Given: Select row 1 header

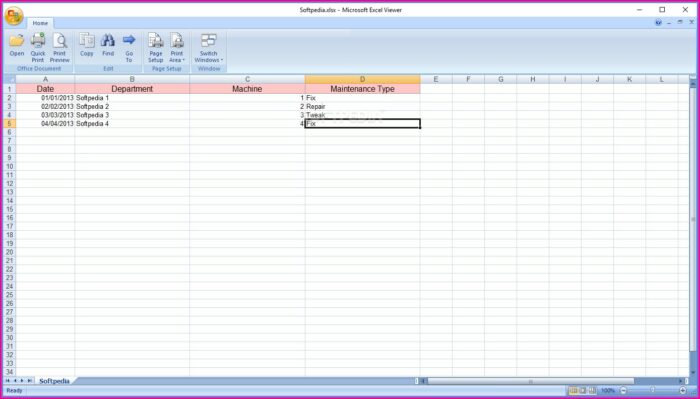Looking at the screenshot, I should 9,89.
